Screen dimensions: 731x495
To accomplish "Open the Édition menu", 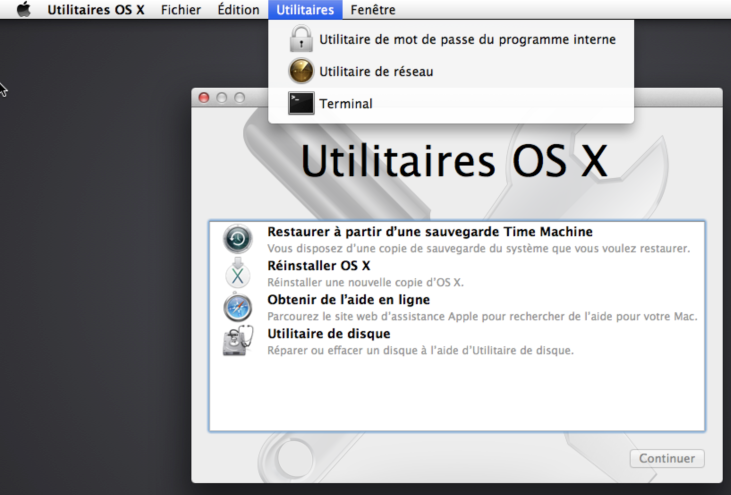I will [238, 9].
